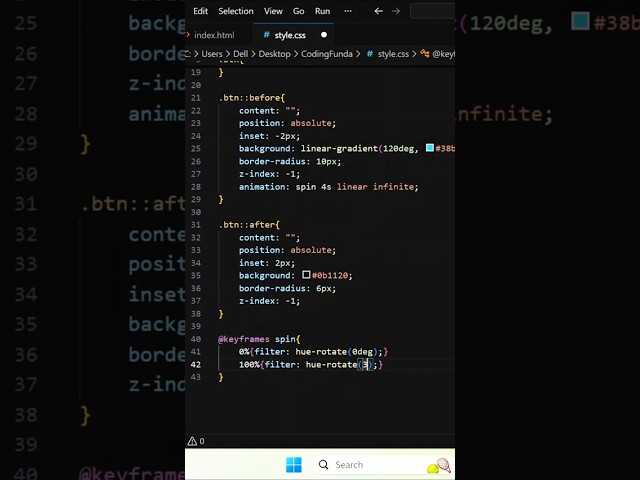Image resolution: width=640 pixels, height=480 pixels.
Task: Switch to the index.html tab
Action: pyautogui.click(x=214, y=35)
